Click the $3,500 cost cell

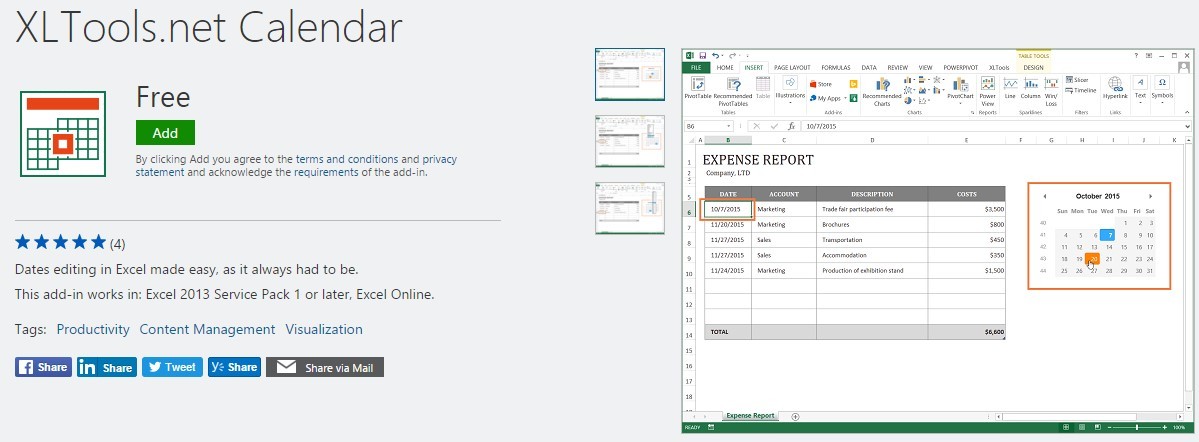[967, 209]
